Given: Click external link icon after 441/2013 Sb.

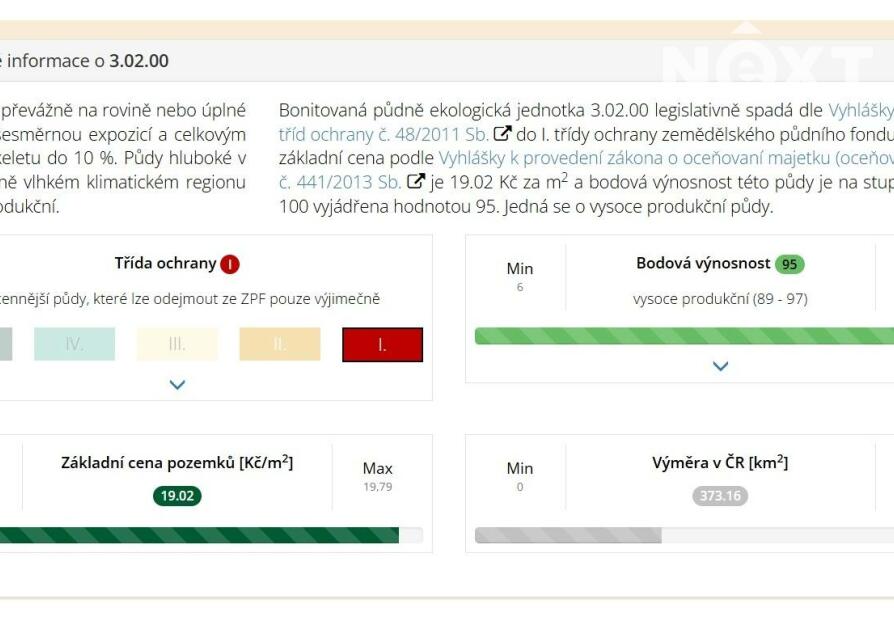Looking at the screenshot, I should click(416, 182).
